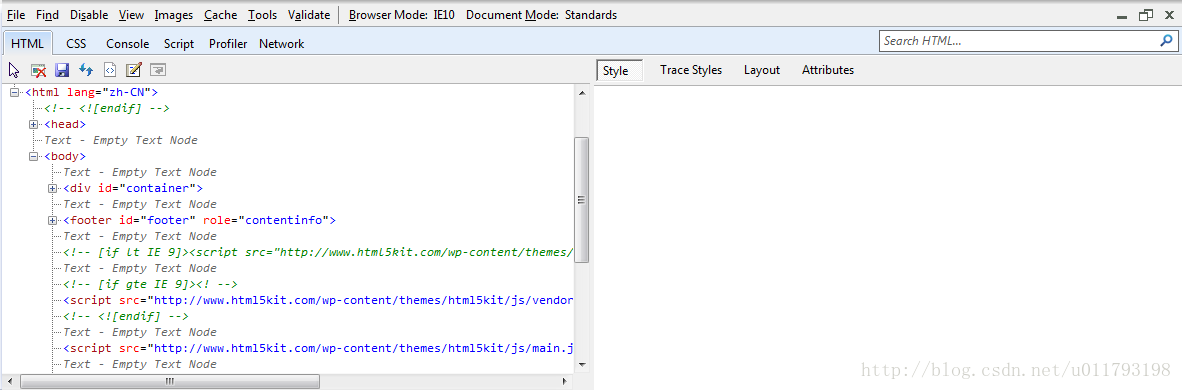Select the <footer id="footer" role="contentinfo"> row
Image resolution: width=1182 pixels, height=390 pixels.
point(199,220)
